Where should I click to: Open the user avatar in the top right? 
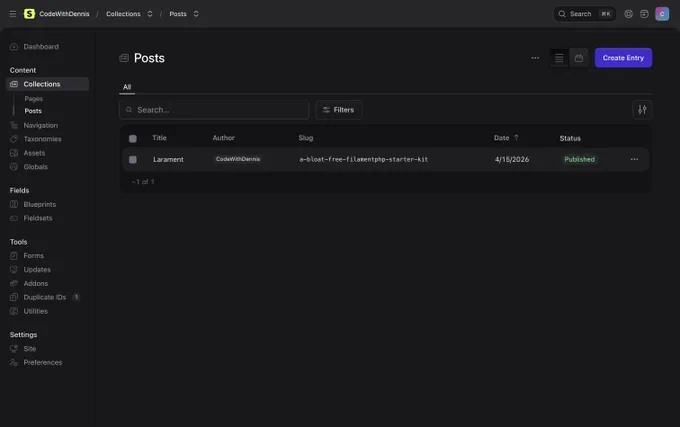[662, 14]
